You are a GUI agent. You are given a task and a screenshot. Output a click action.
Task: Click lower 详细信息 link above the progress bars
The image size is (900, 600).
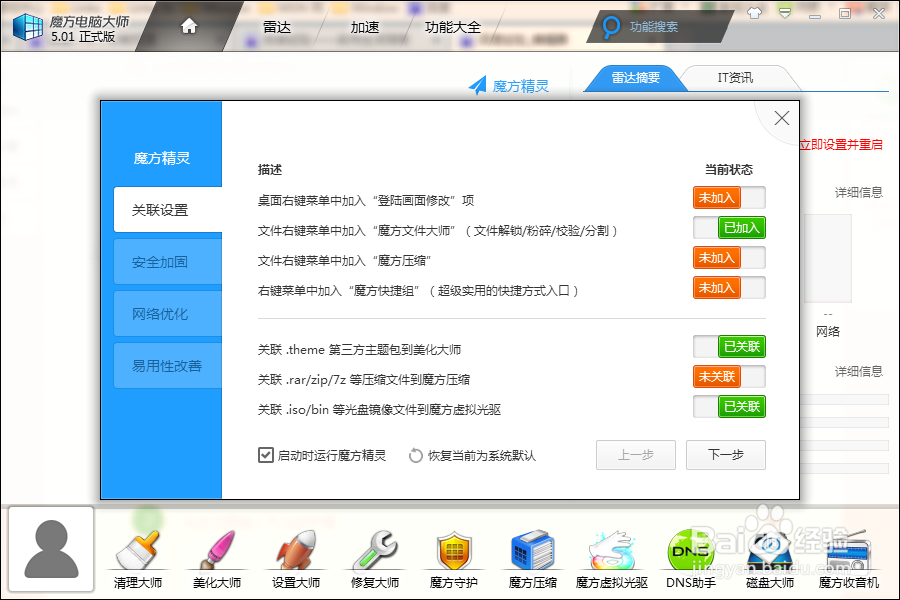point(859,371)
